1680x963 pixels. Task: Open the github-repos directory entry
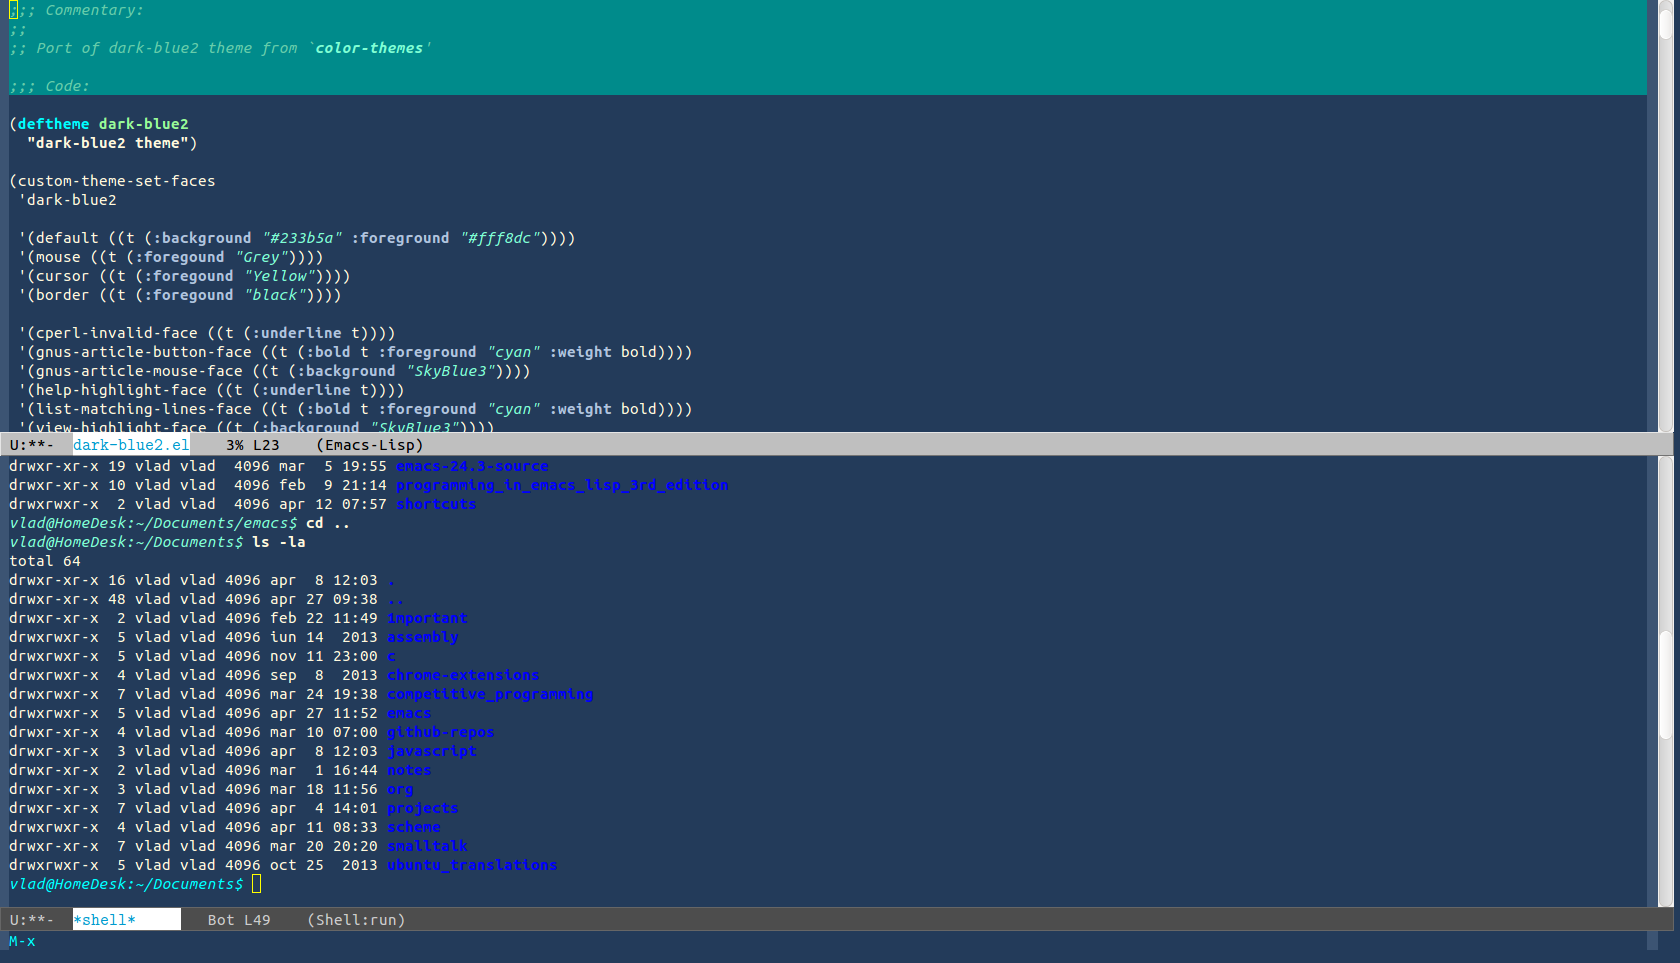[441, 732]
